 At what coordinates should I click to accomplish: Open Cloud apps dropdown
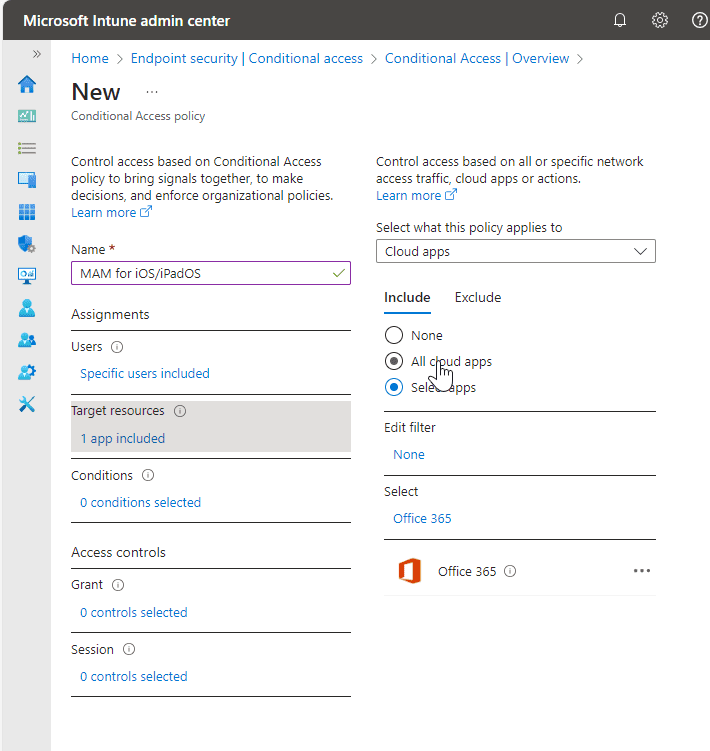click(516, 252)
